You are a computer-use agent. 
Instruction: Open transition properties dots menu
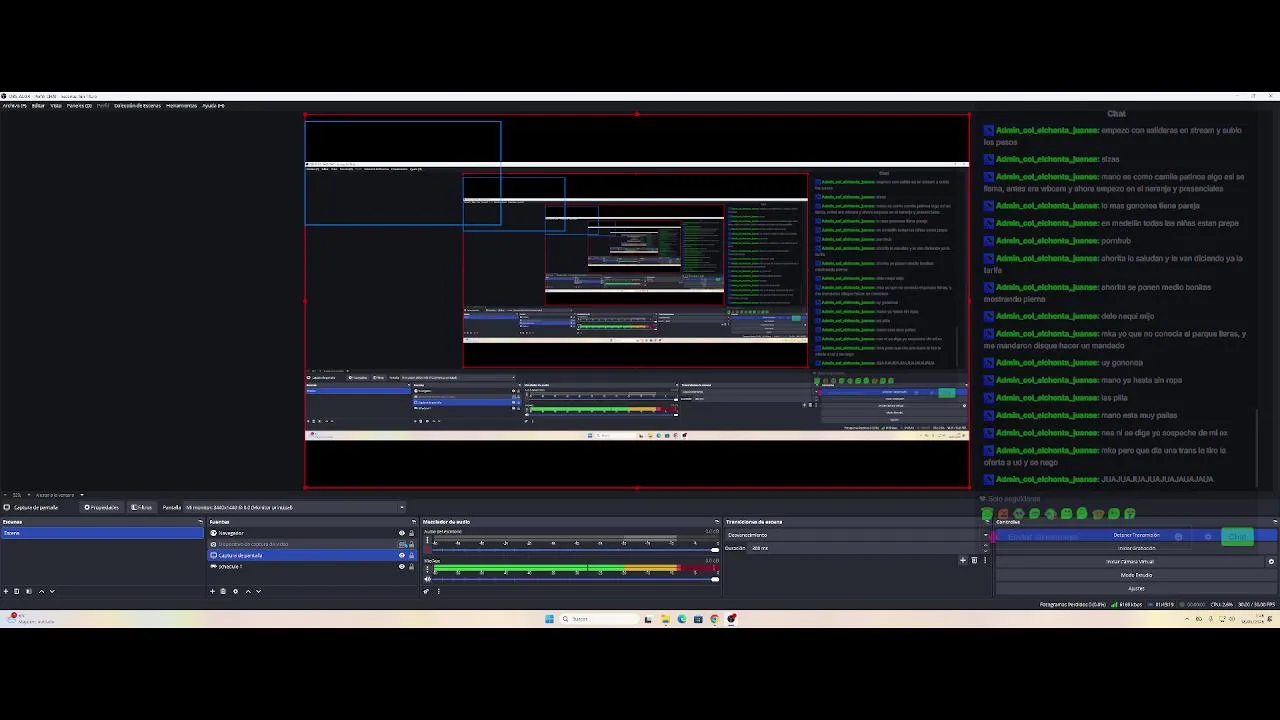point(985,560)
